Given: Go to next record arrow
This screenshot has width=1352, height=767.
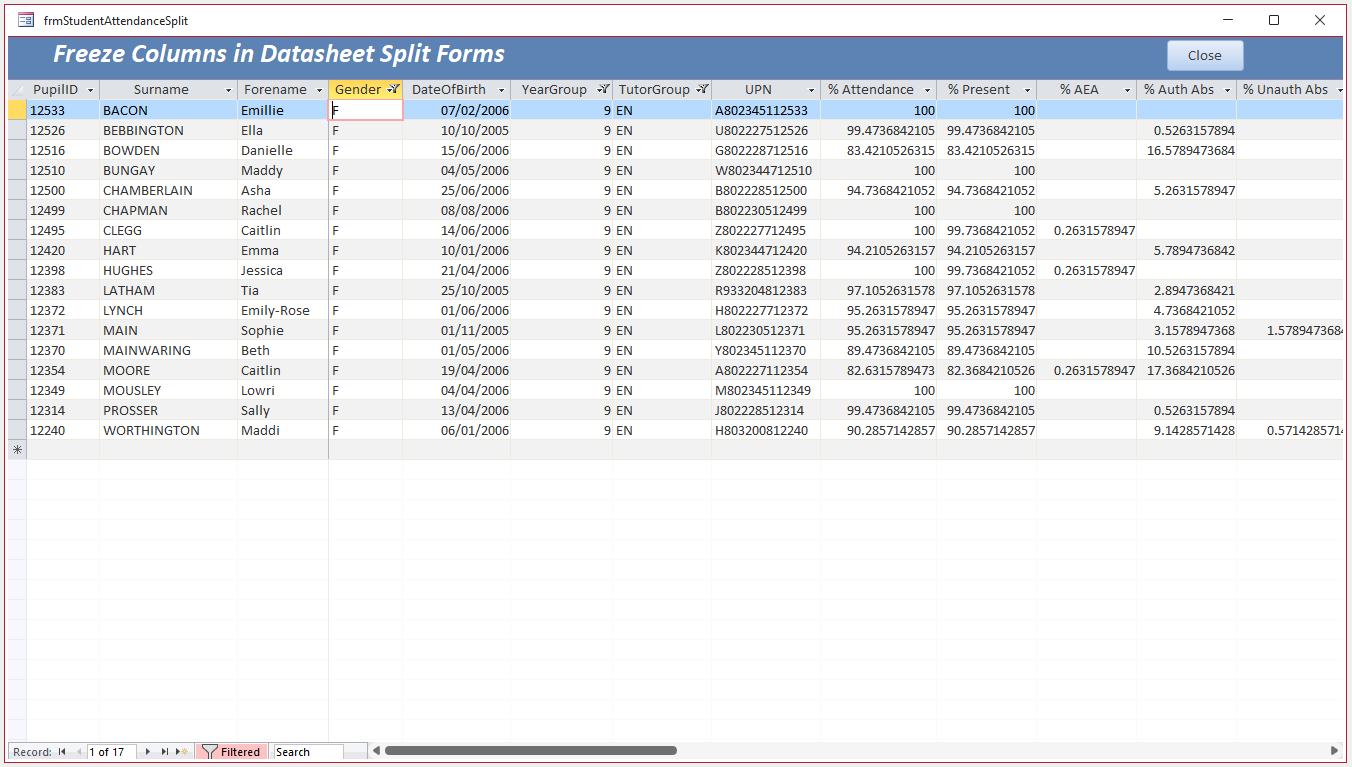Looking at the screenshot, I should [x=148, y=752].
